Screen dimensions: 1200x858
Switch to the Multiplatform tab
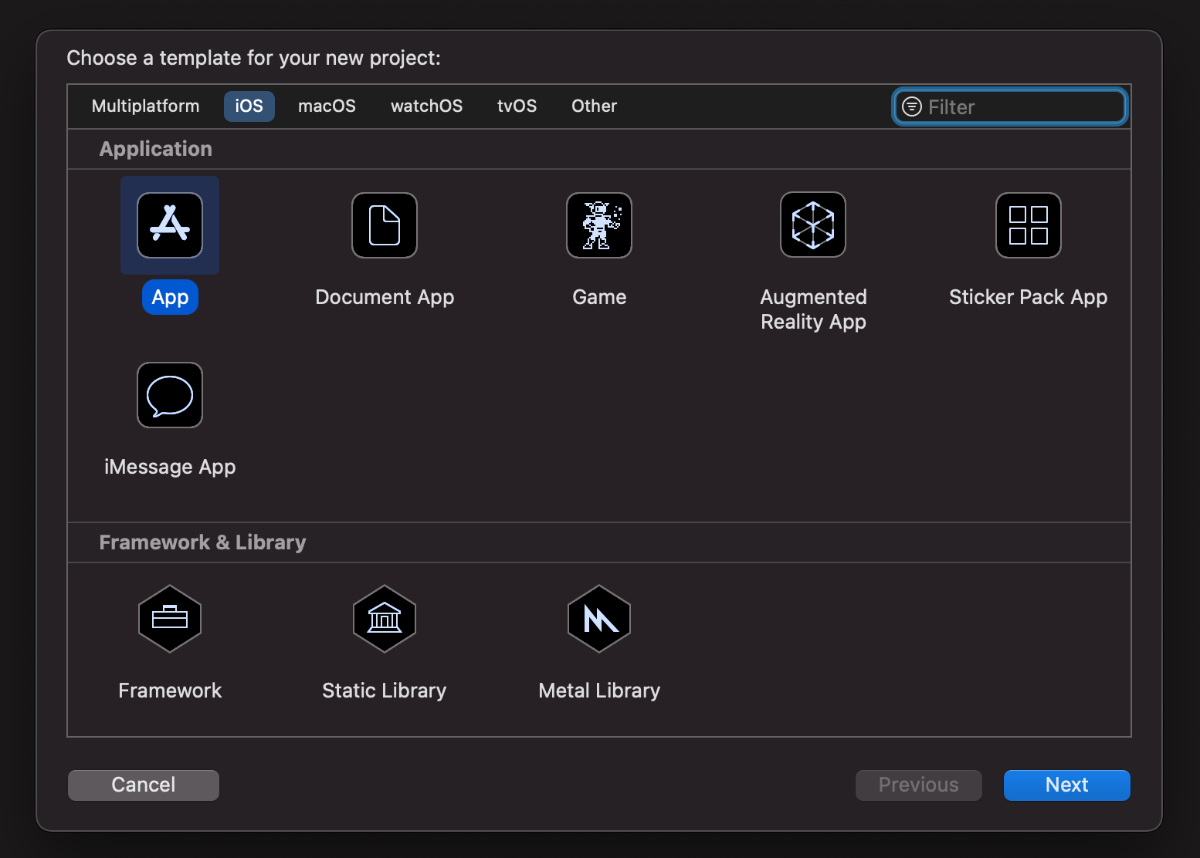pos(145,106)
